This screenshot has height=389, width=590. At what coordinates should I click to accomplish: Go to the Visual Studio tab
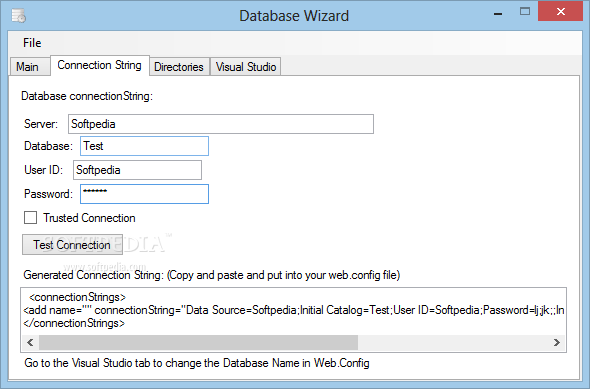246,67
